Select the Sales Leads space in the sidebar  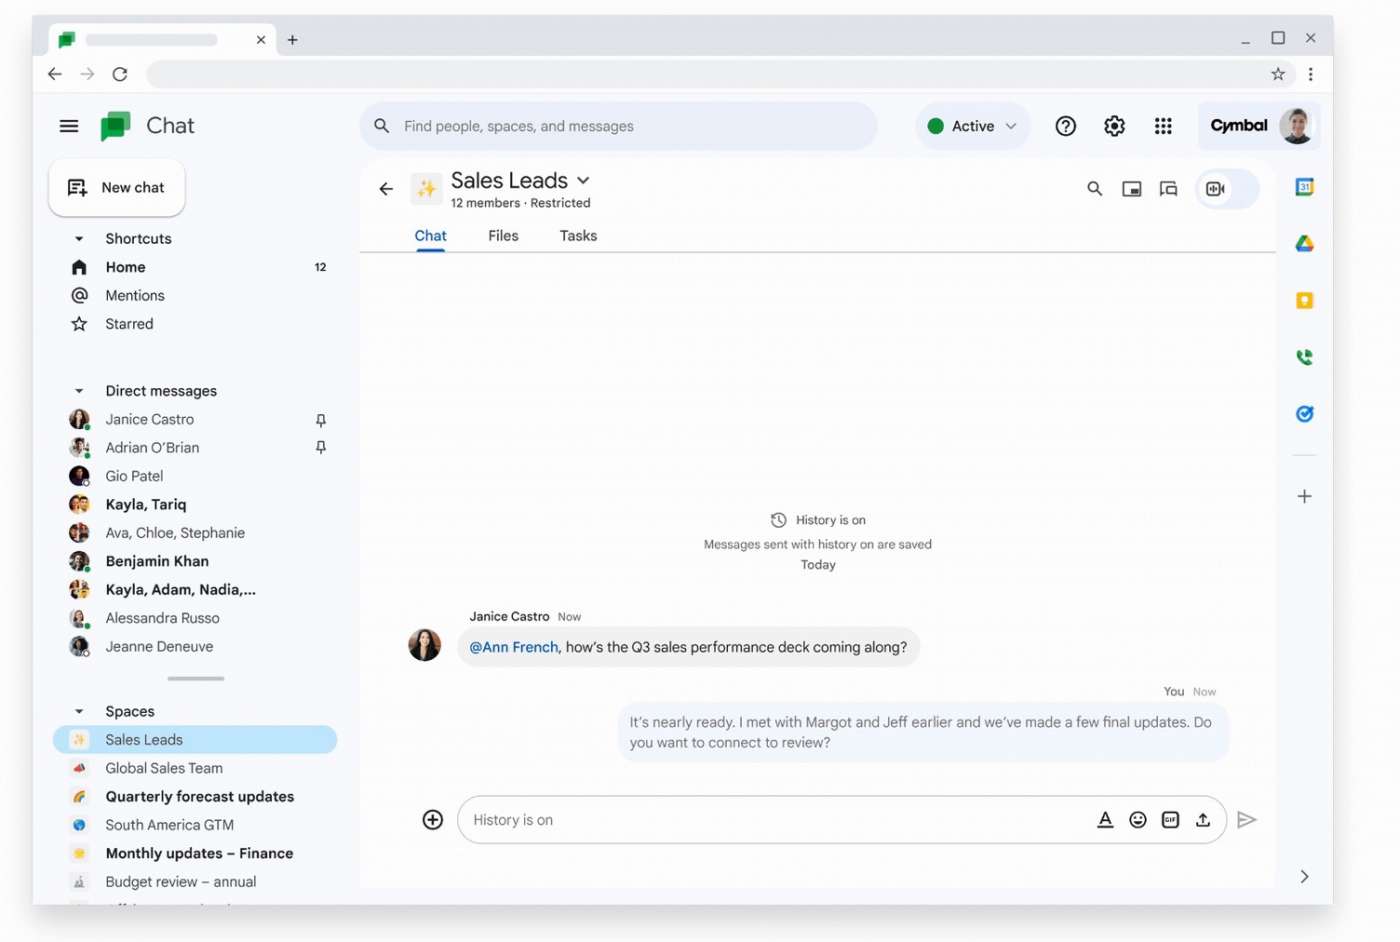pyautogui.click(x=195, y=740)
